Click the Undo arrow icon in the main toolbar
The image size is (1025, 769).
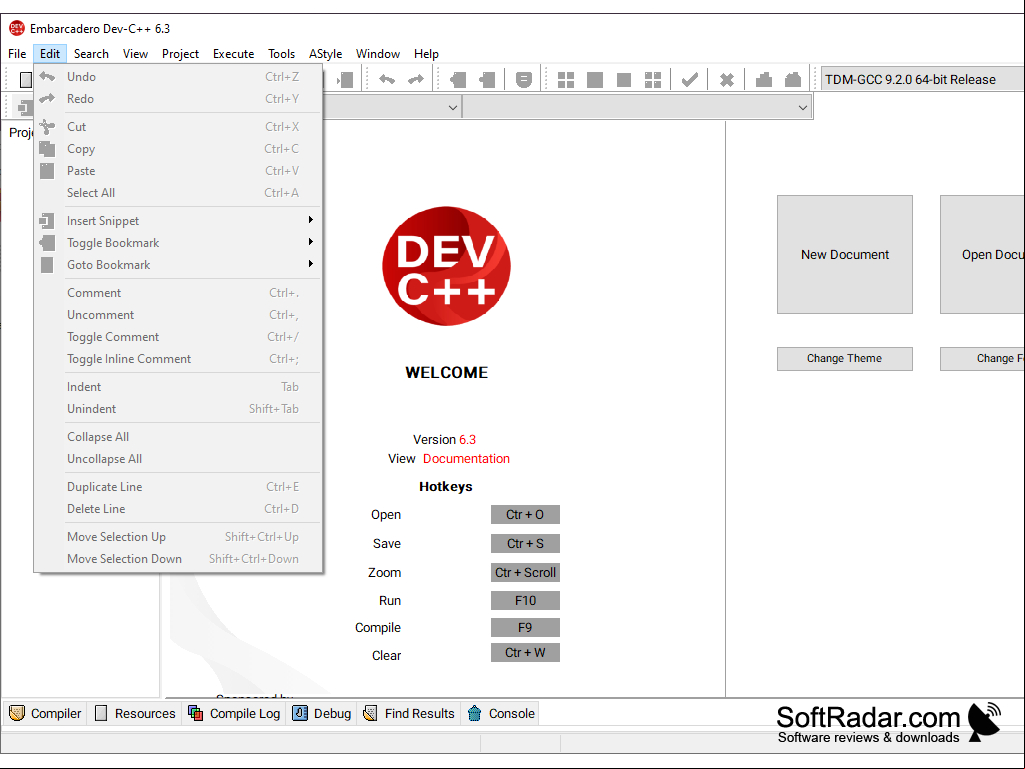tap(387, 80)
